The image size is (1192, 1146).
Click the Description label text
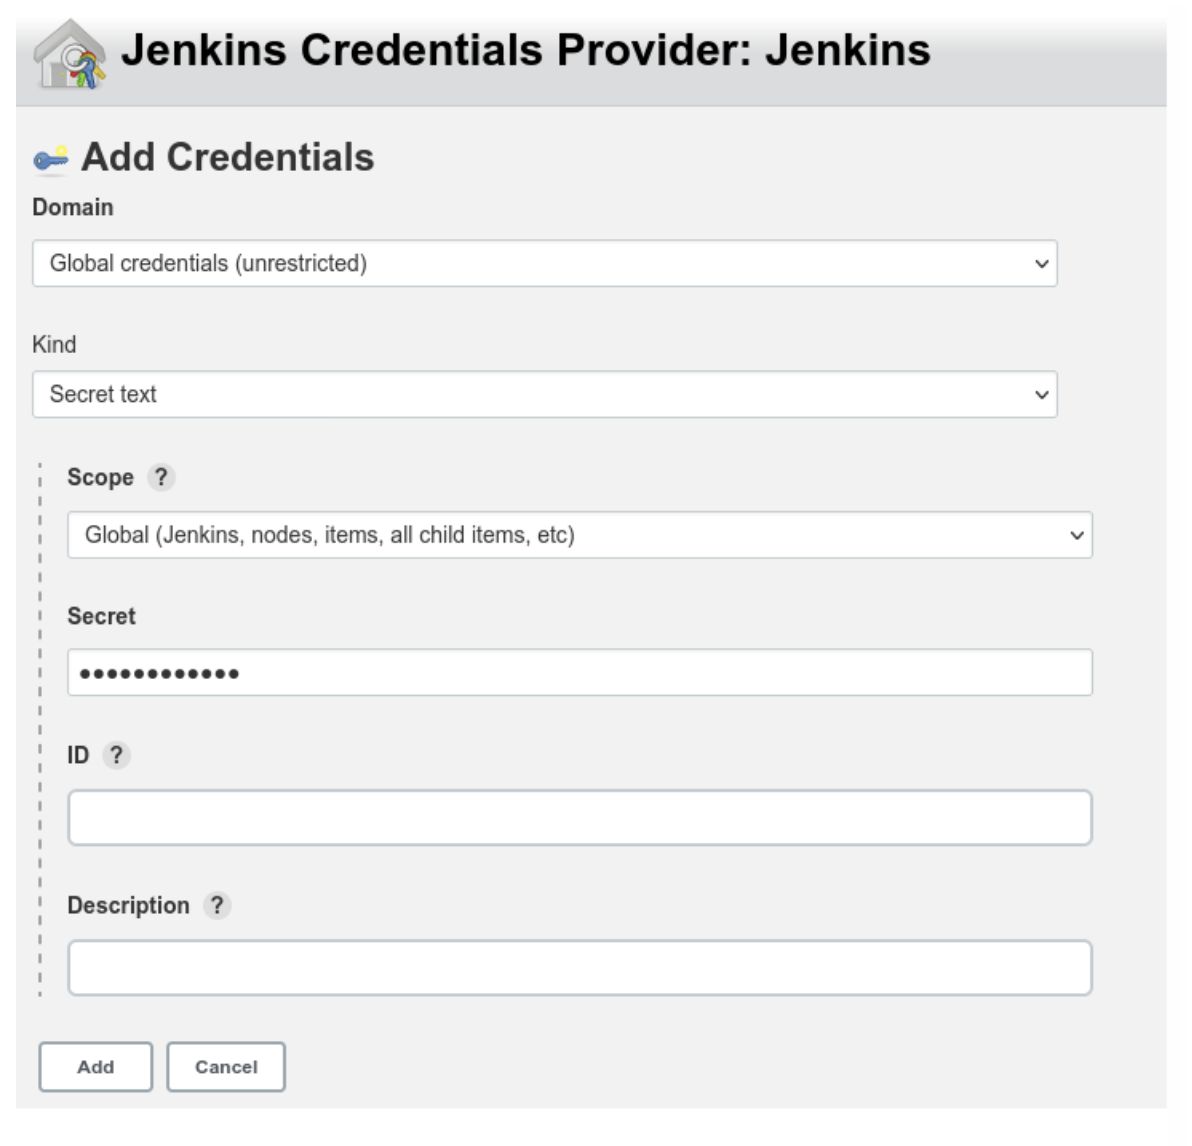point(128,906)
